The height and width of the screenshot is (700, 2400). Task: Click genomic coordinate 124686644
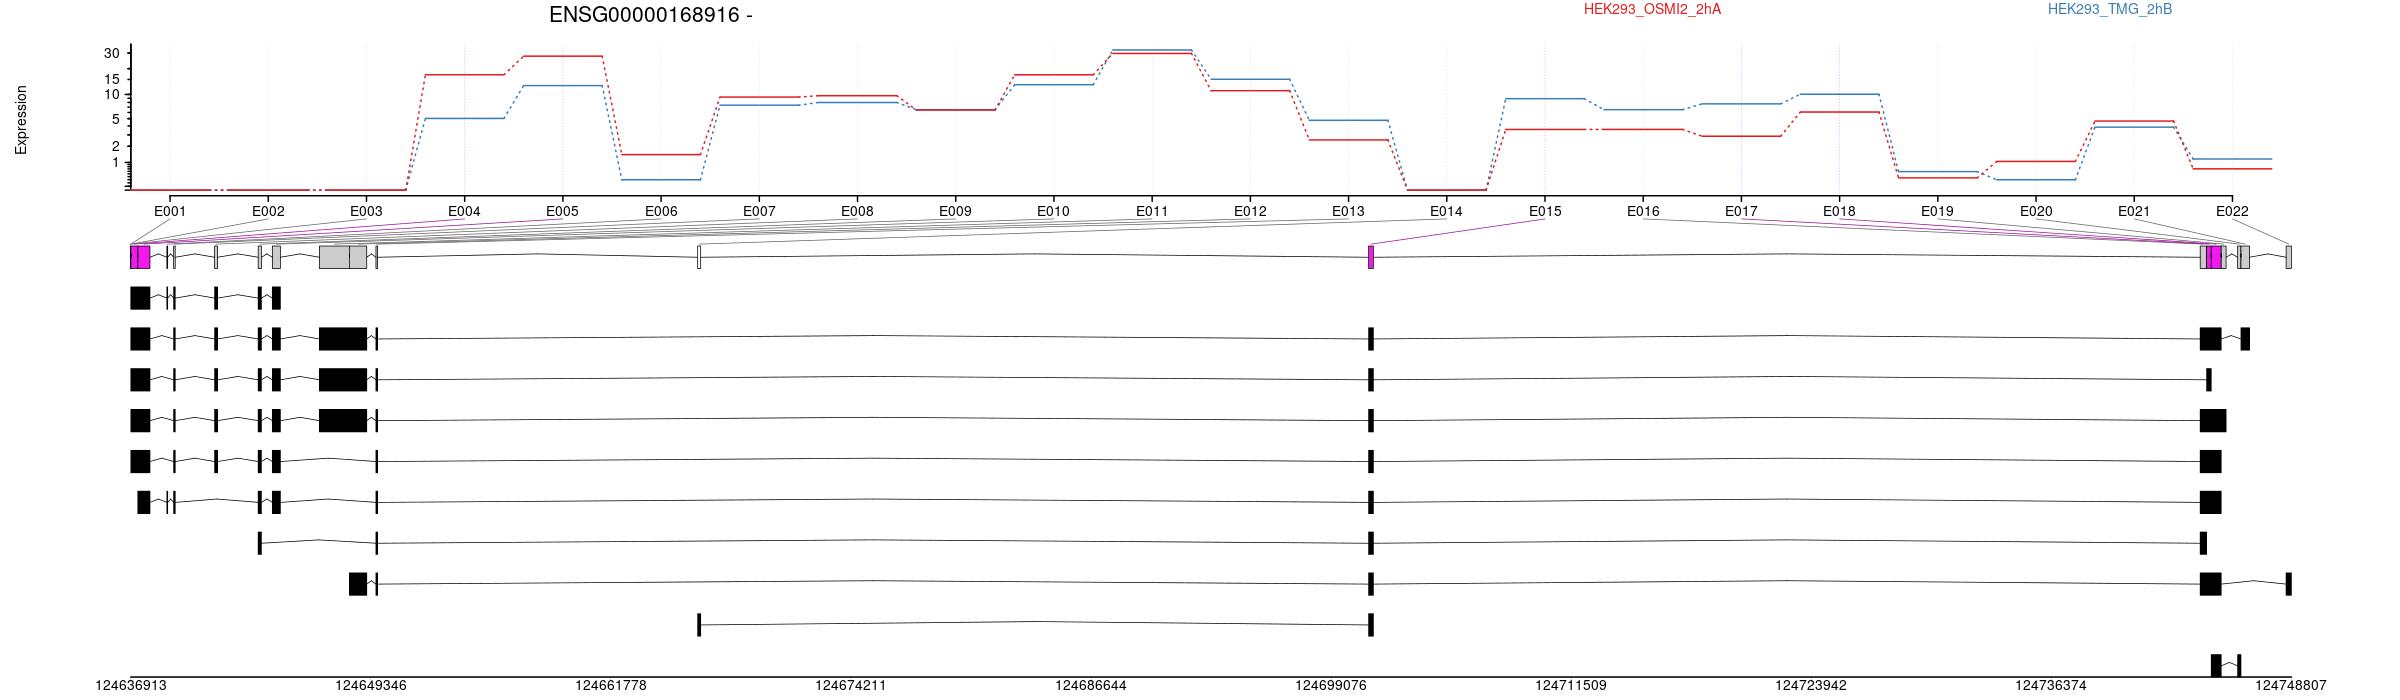[1091, 686]
